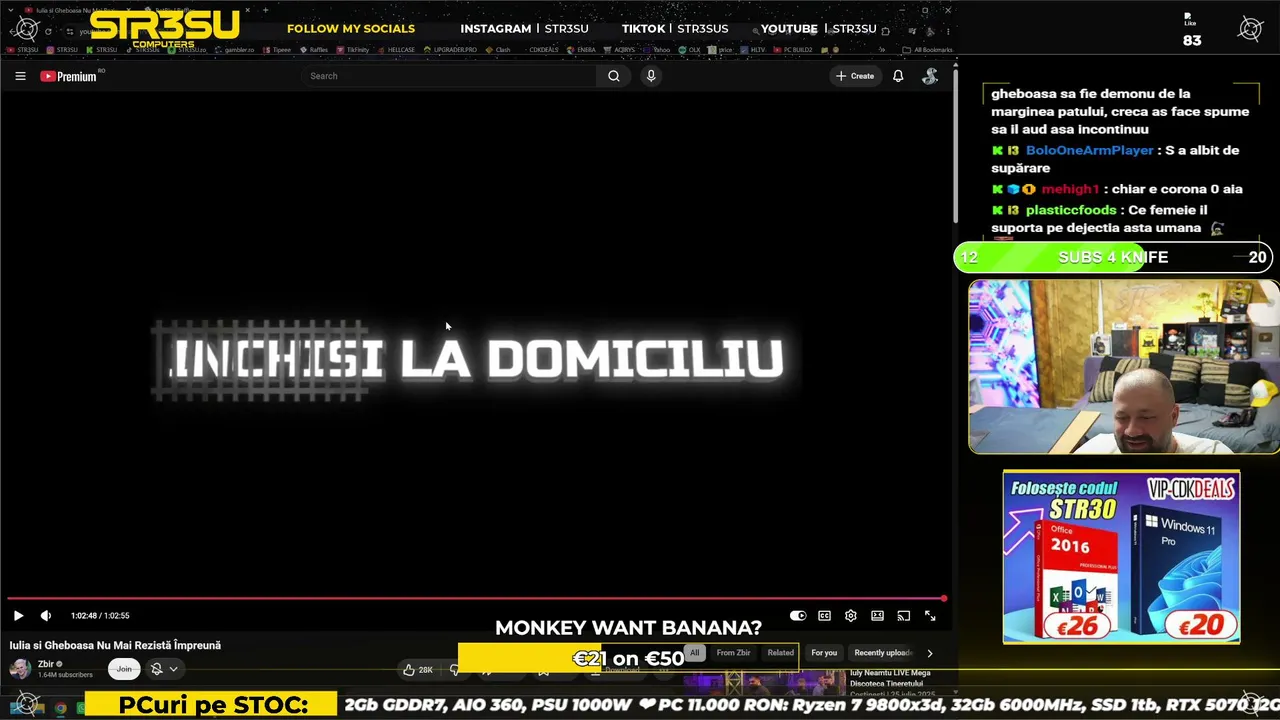Open the HELLCASE bookmark
Screen dimensions: 1280x720
click(x=397, y=49)
